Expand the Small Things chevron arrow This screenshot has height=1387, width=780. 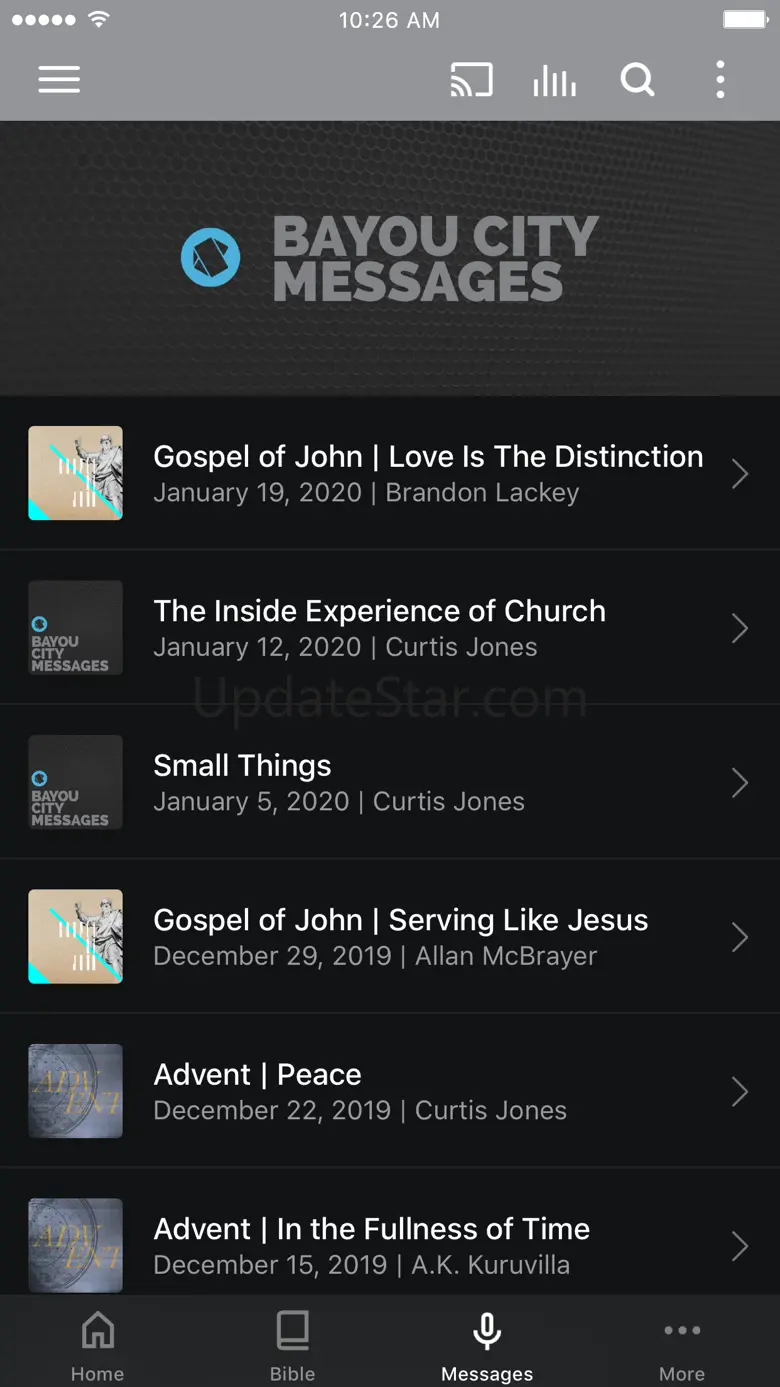(740, 783)
